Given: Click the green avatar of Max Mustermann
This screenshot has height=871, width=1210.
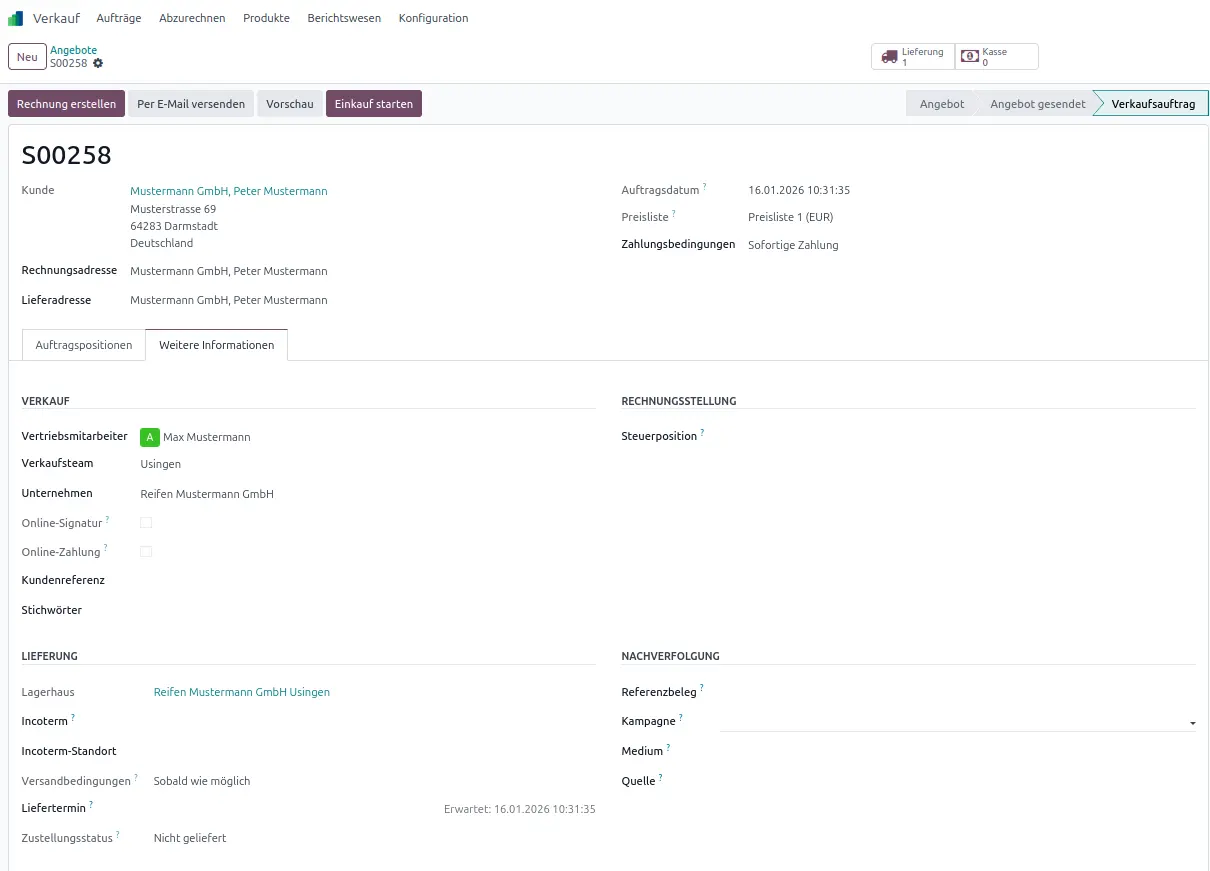Looking at the screenshot, I should [x=150, y=437].
